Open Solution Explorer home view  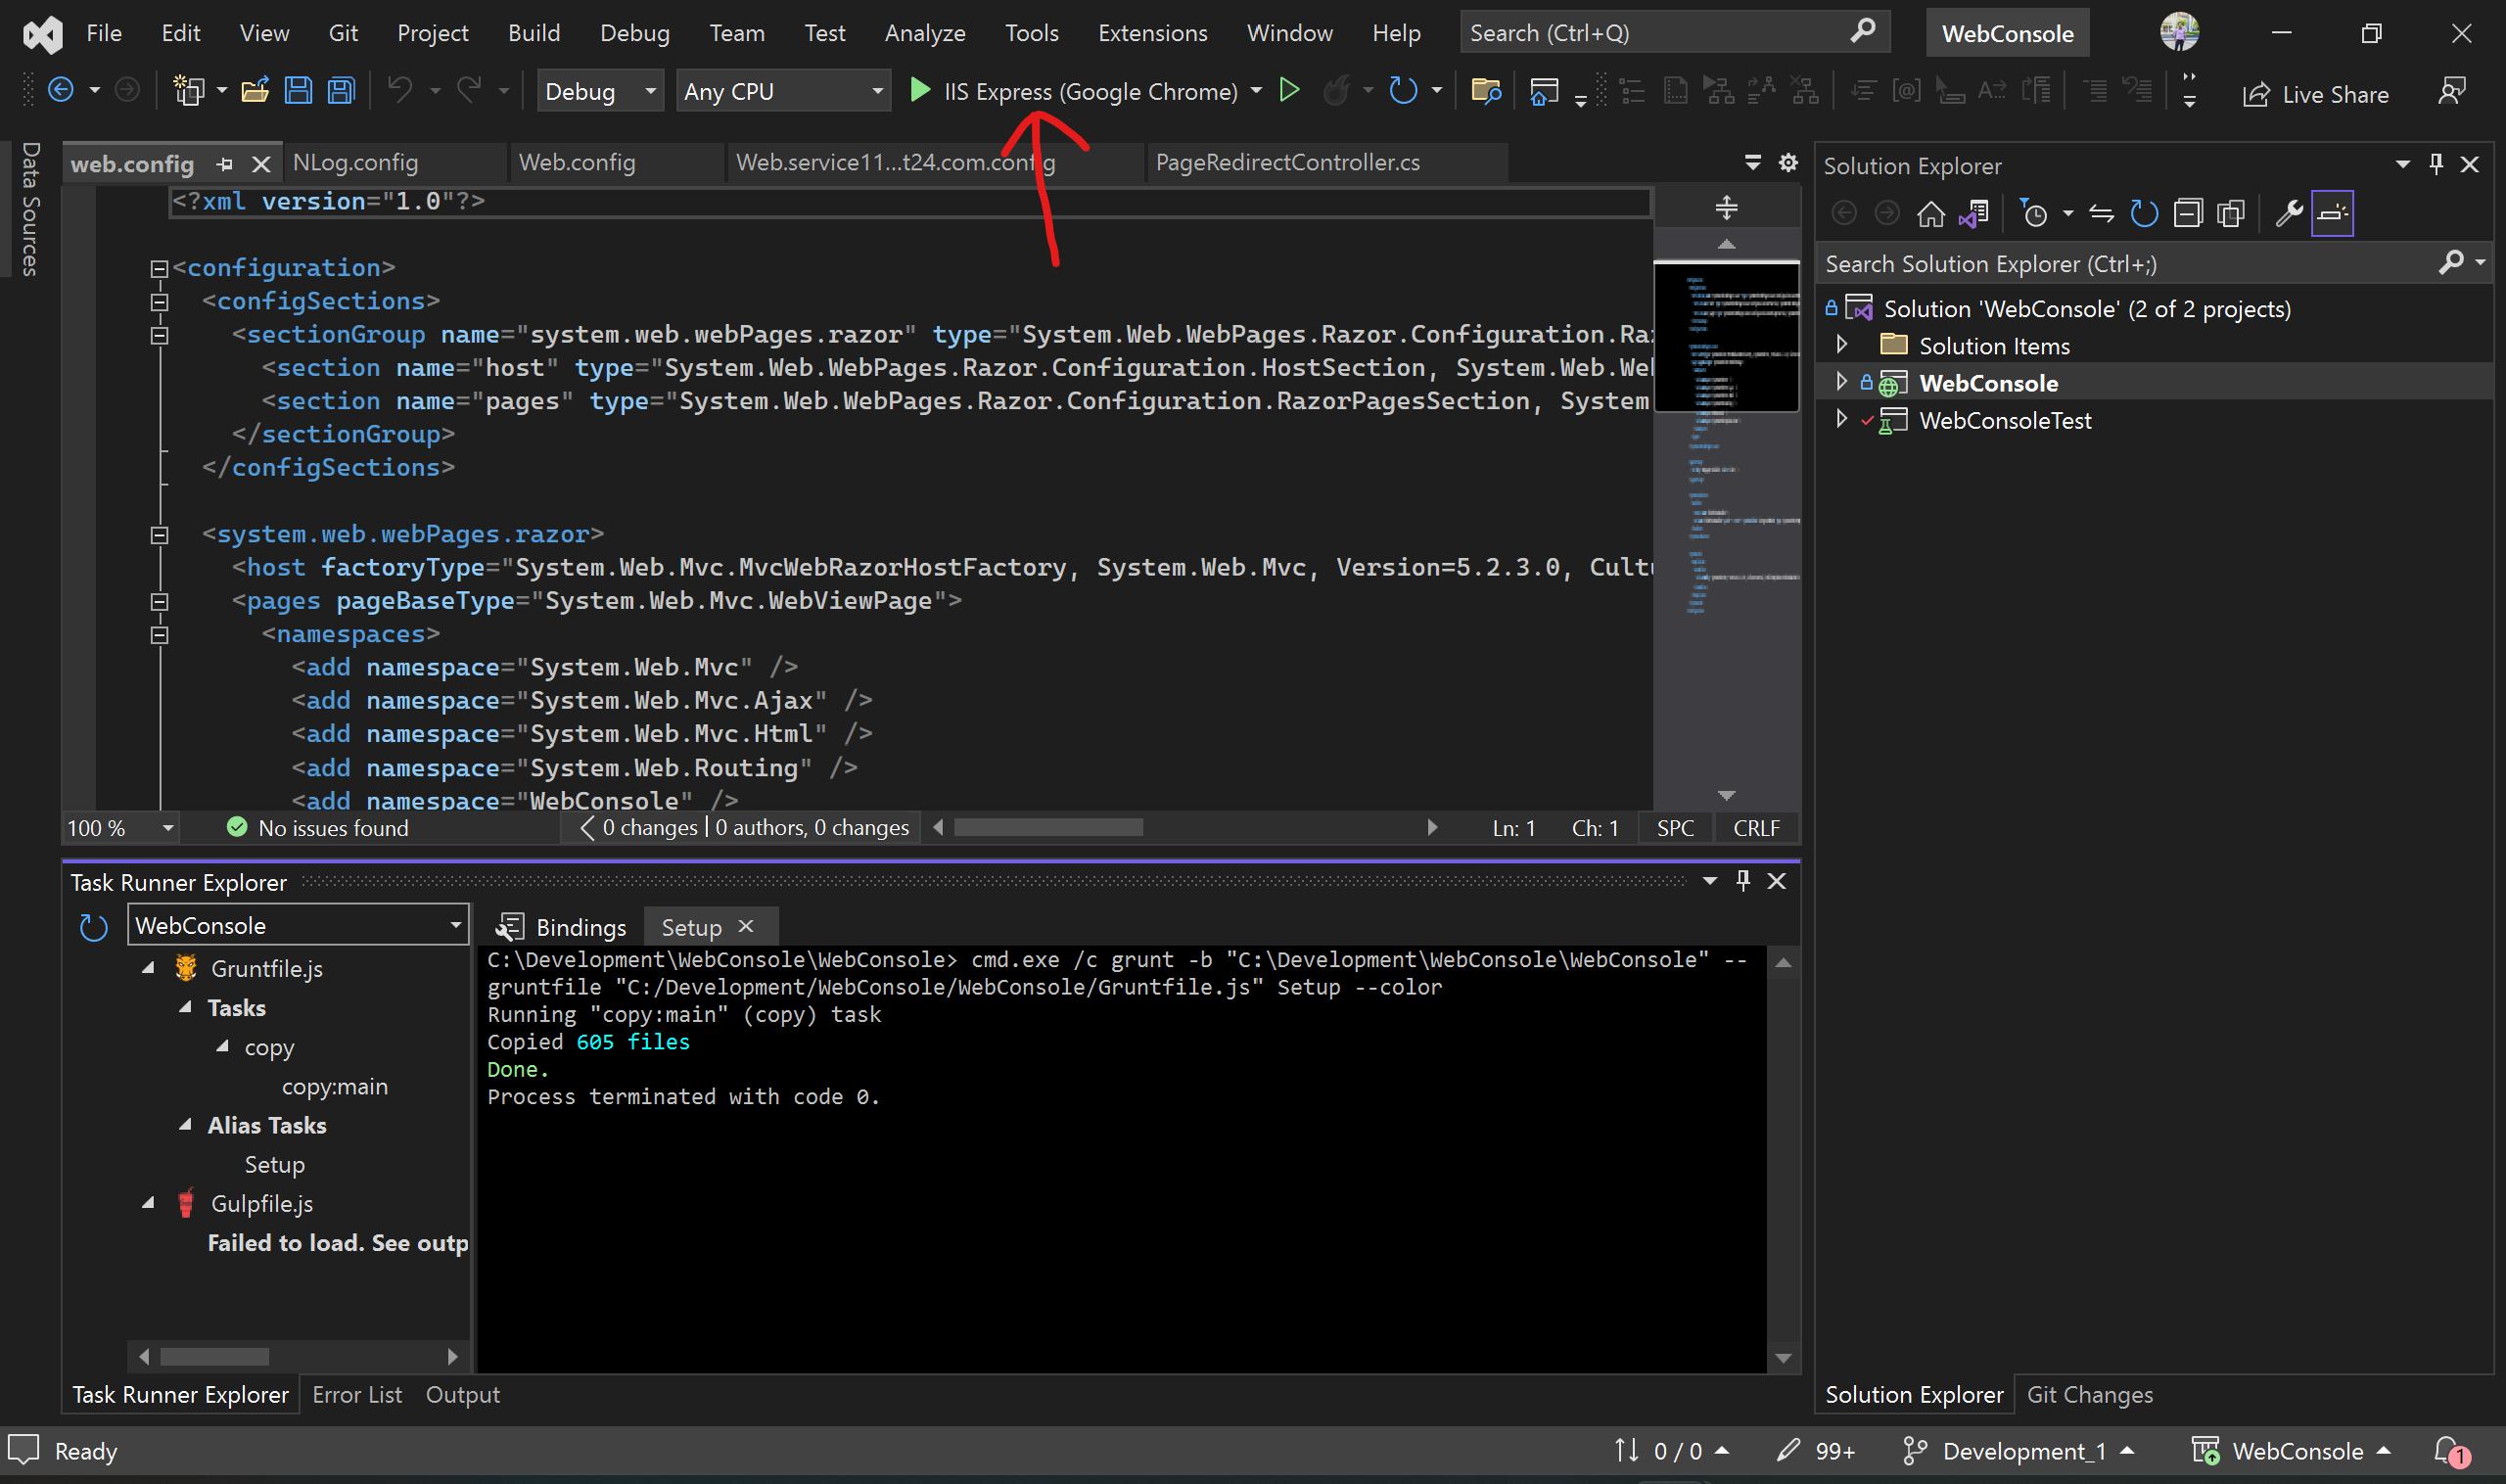1932,212
